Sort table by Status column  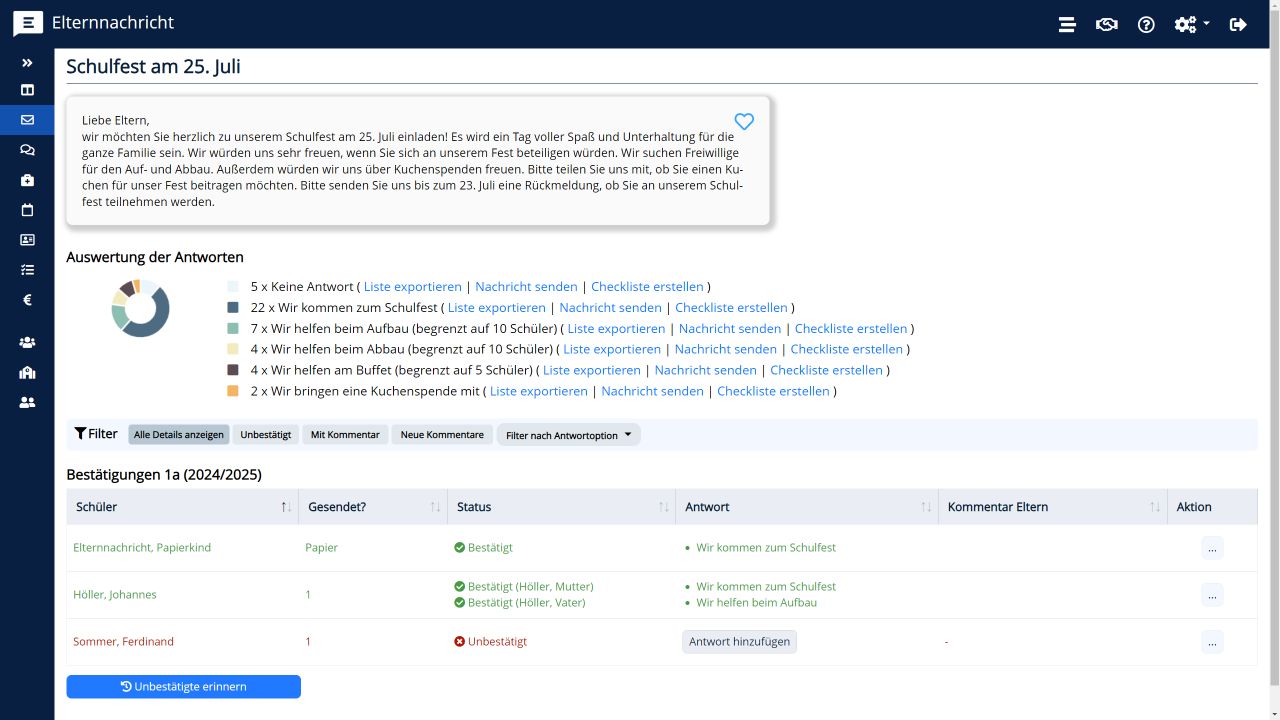click(x=561, y=507)
